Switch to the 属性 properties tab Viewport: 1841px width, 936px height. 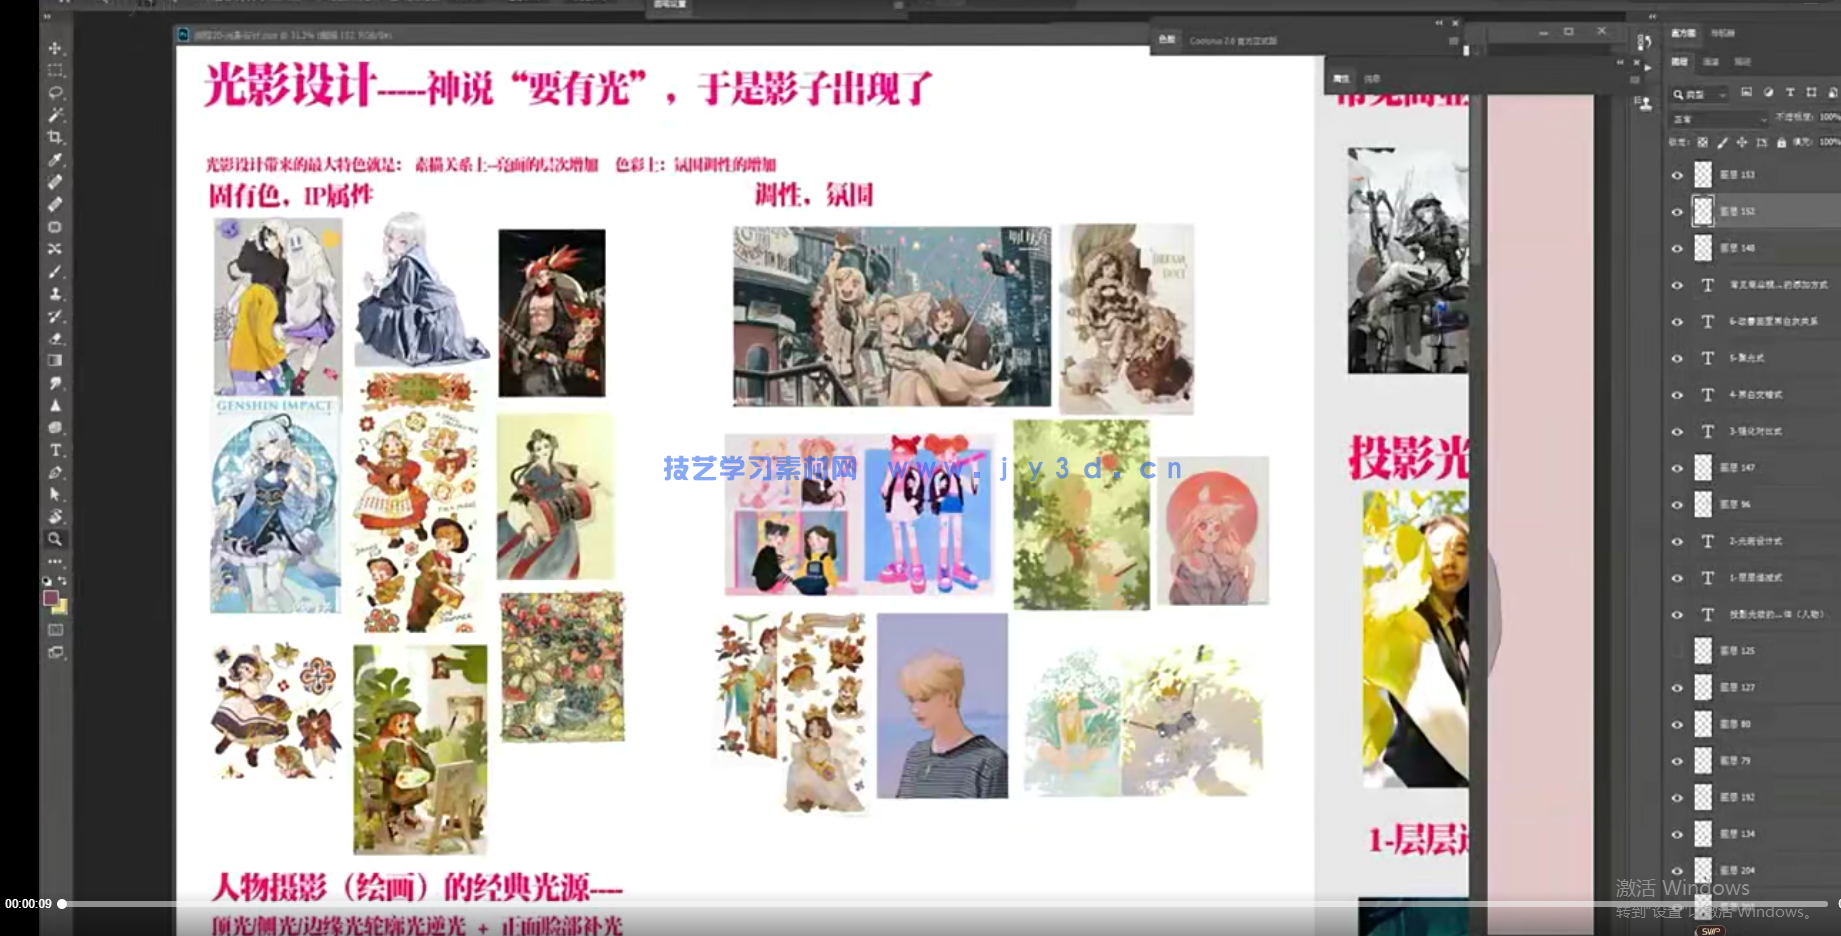pyautogui.click(x=1341, y=78)
